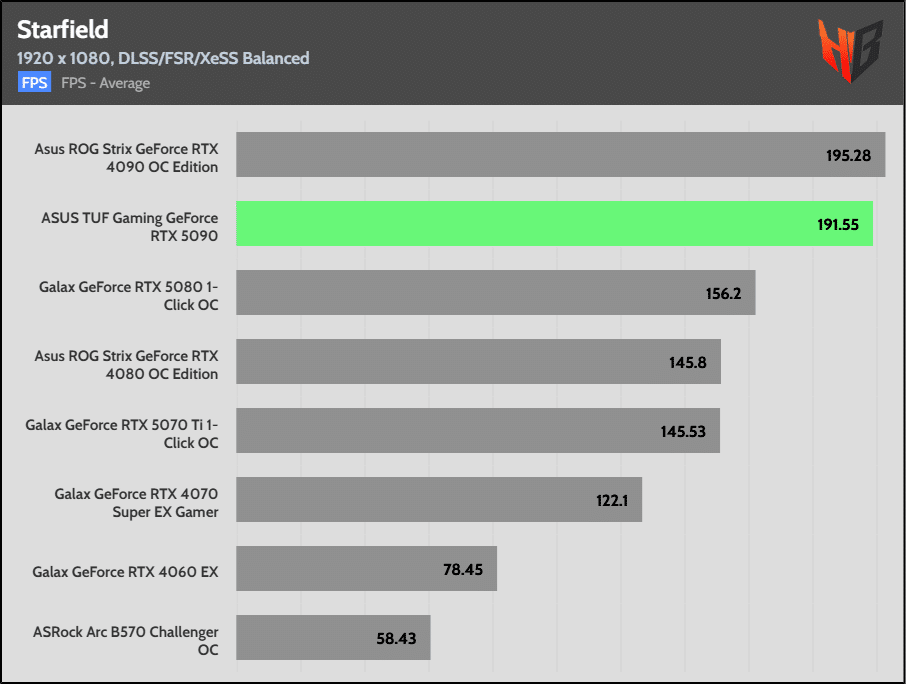The width and height of the screenshot is (906, 684).
Task: Select the RTX 4060 EX bar
Action: click(366, 568)
